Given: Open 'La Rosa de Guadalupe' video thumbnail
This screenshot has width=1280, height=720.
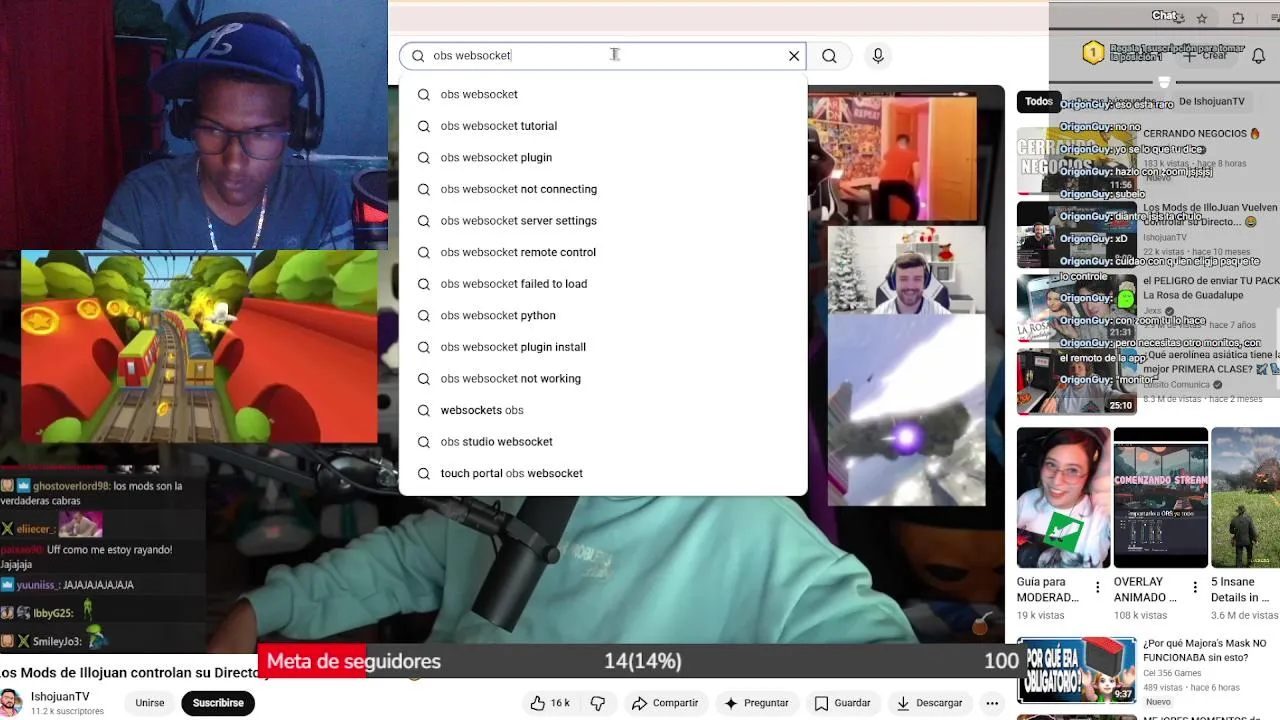Looking at the screenshot, I should click(x=1077, y=308).
